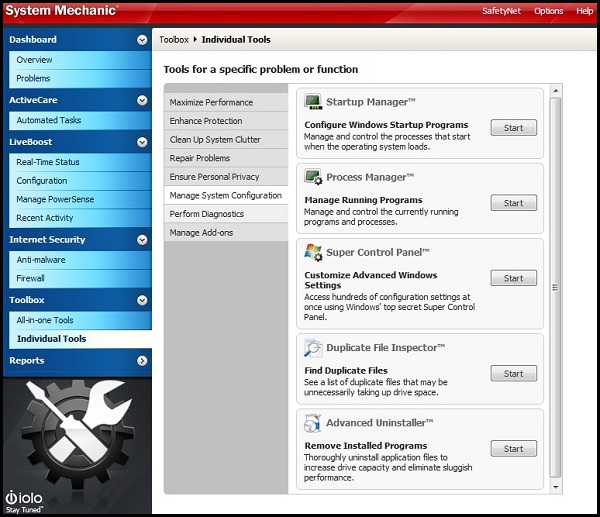Click the Super Control Panel title text
Image resolution: width=600 pixels, height=517 pixels.
(x=378, y=253)
